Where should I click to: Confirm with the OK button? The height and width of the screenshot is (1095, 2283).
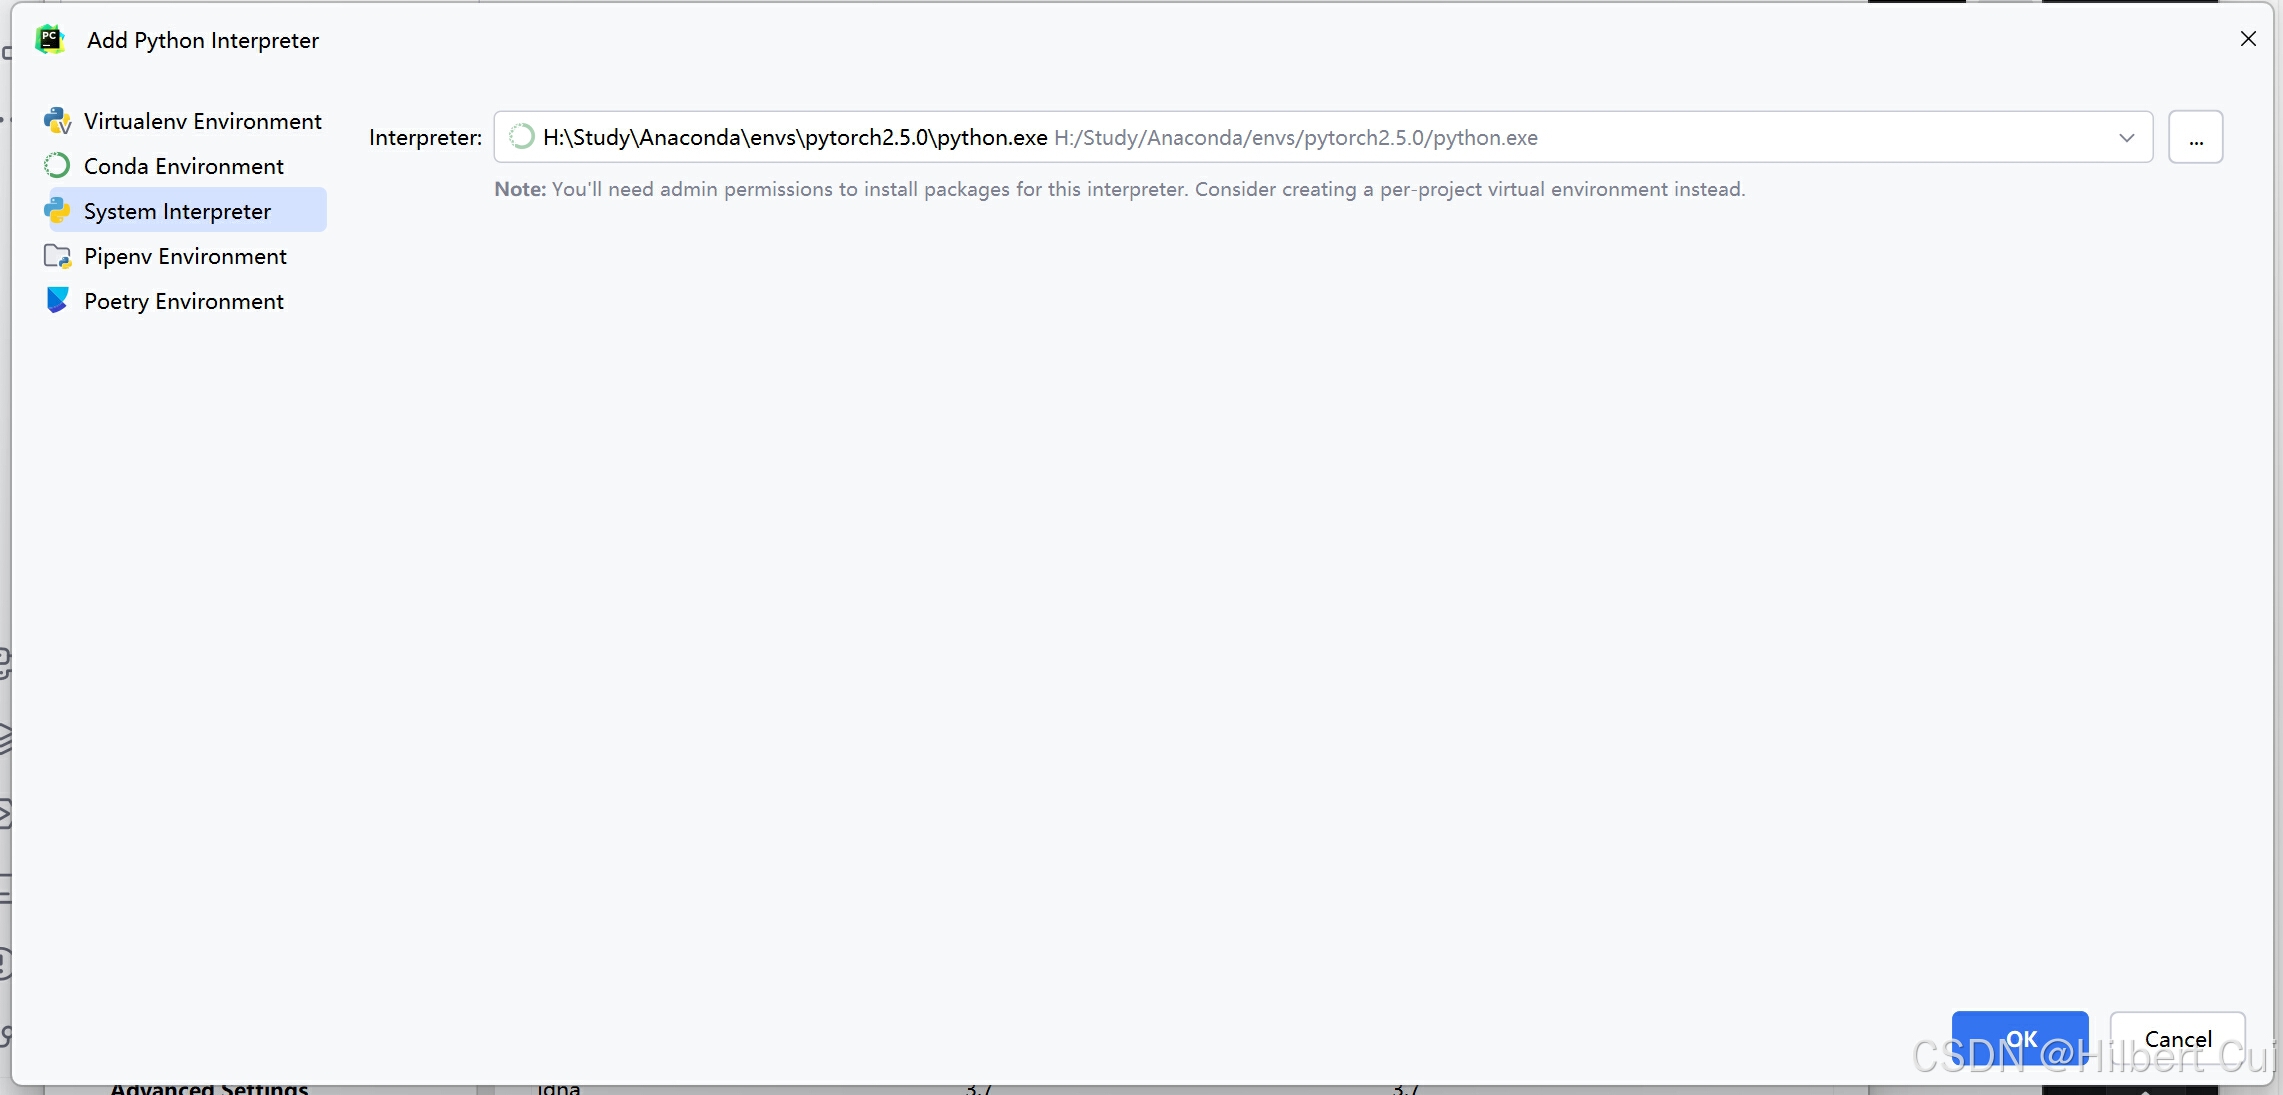tap(2019, 1038)
